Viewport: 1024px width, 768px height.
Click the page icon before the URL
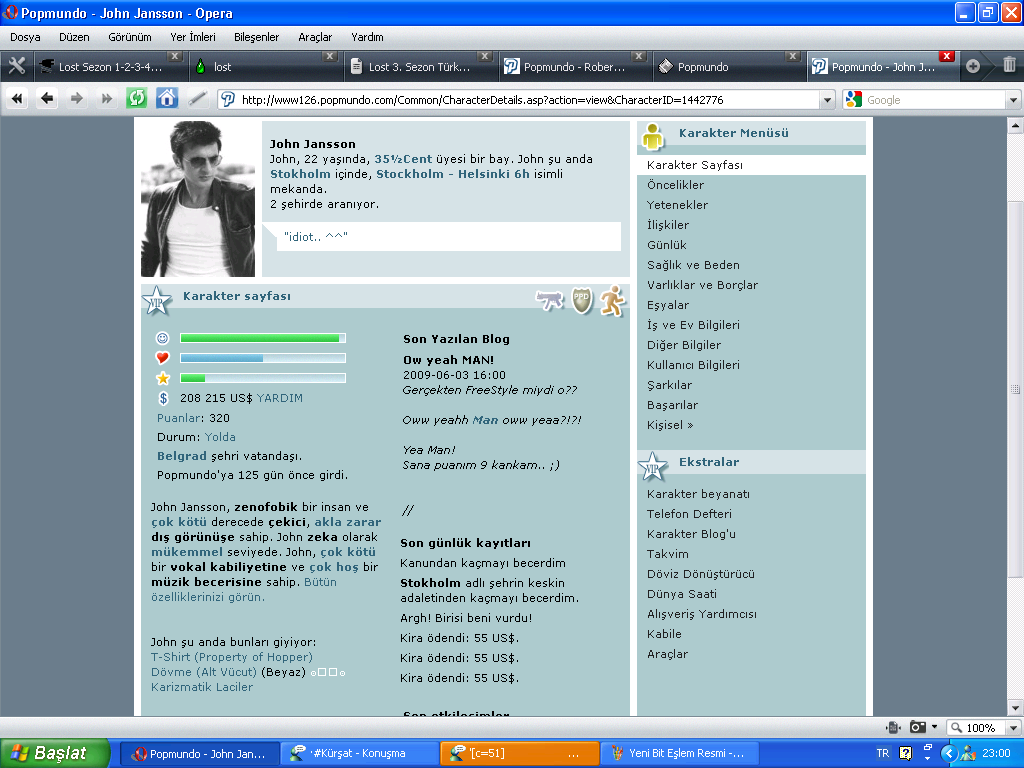(228, 99)
